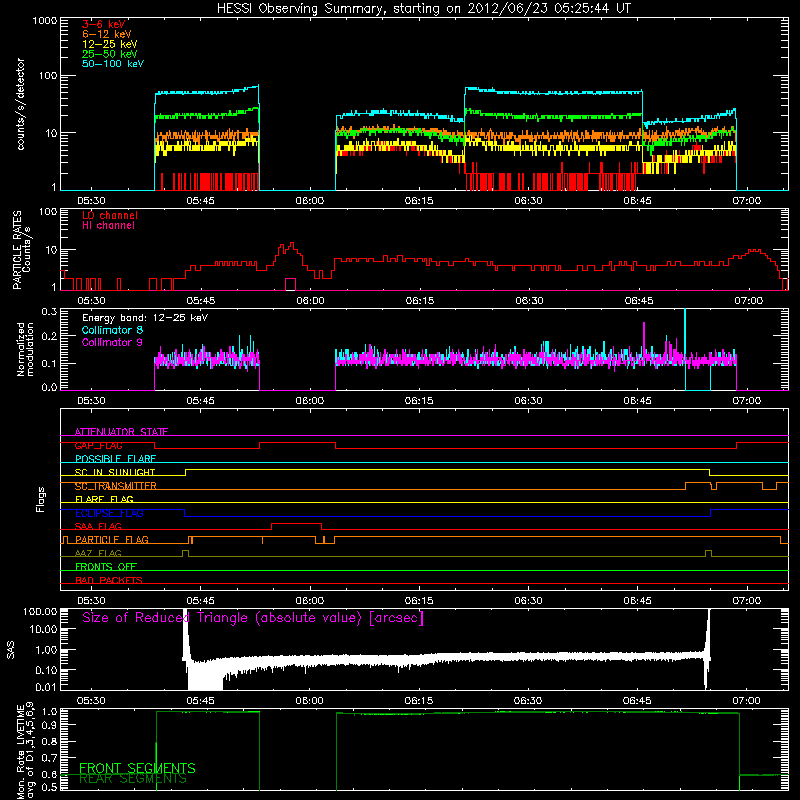Image resolution: width=800 pixels, height=800 pixels.
Task: Click the 0.9 tick on livetime axis
Action: 49,726
